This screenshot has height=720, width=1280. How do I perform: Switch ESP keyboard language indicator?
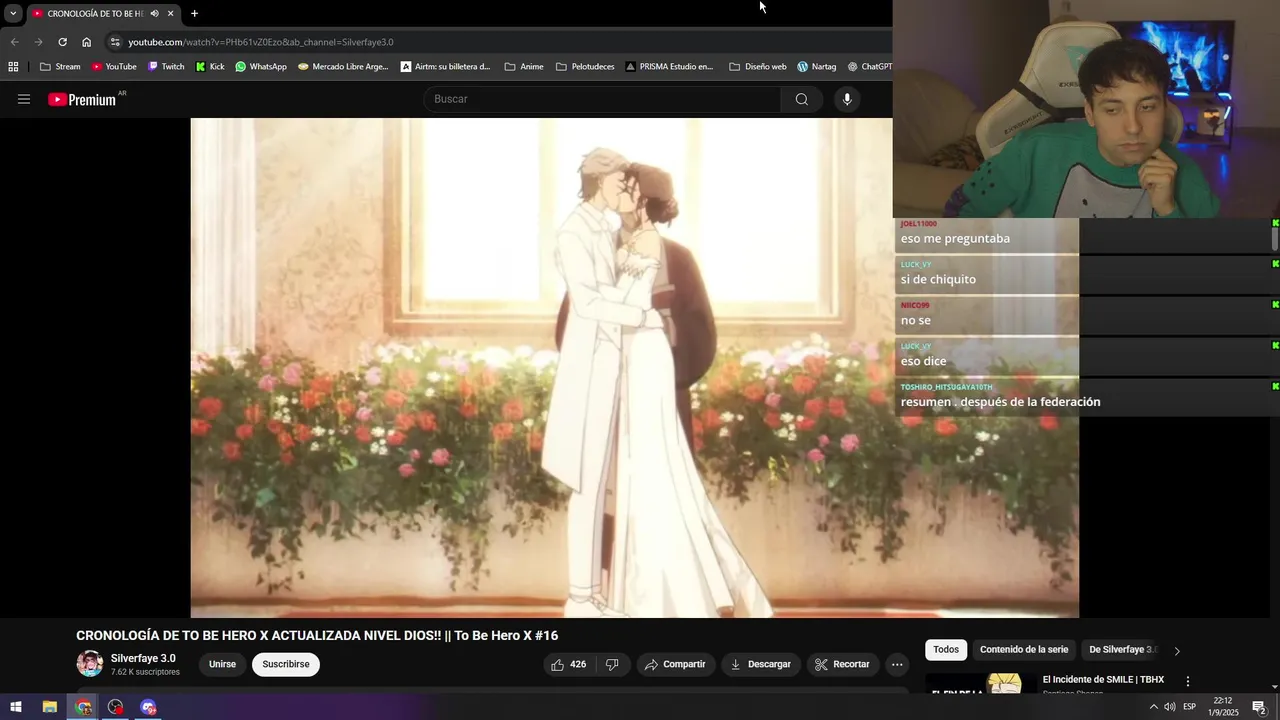click(1190, 707)
